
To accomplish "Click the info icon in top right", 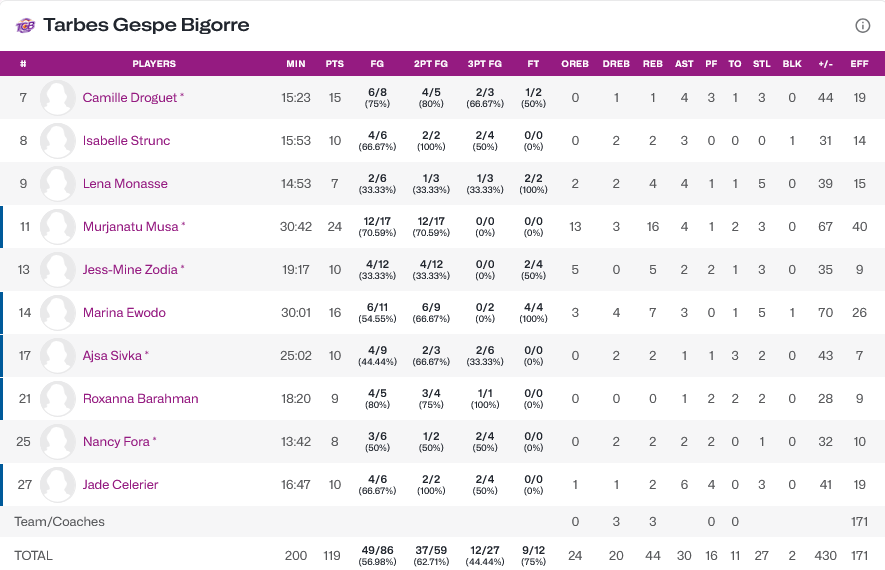I will [x=862, y=25].
